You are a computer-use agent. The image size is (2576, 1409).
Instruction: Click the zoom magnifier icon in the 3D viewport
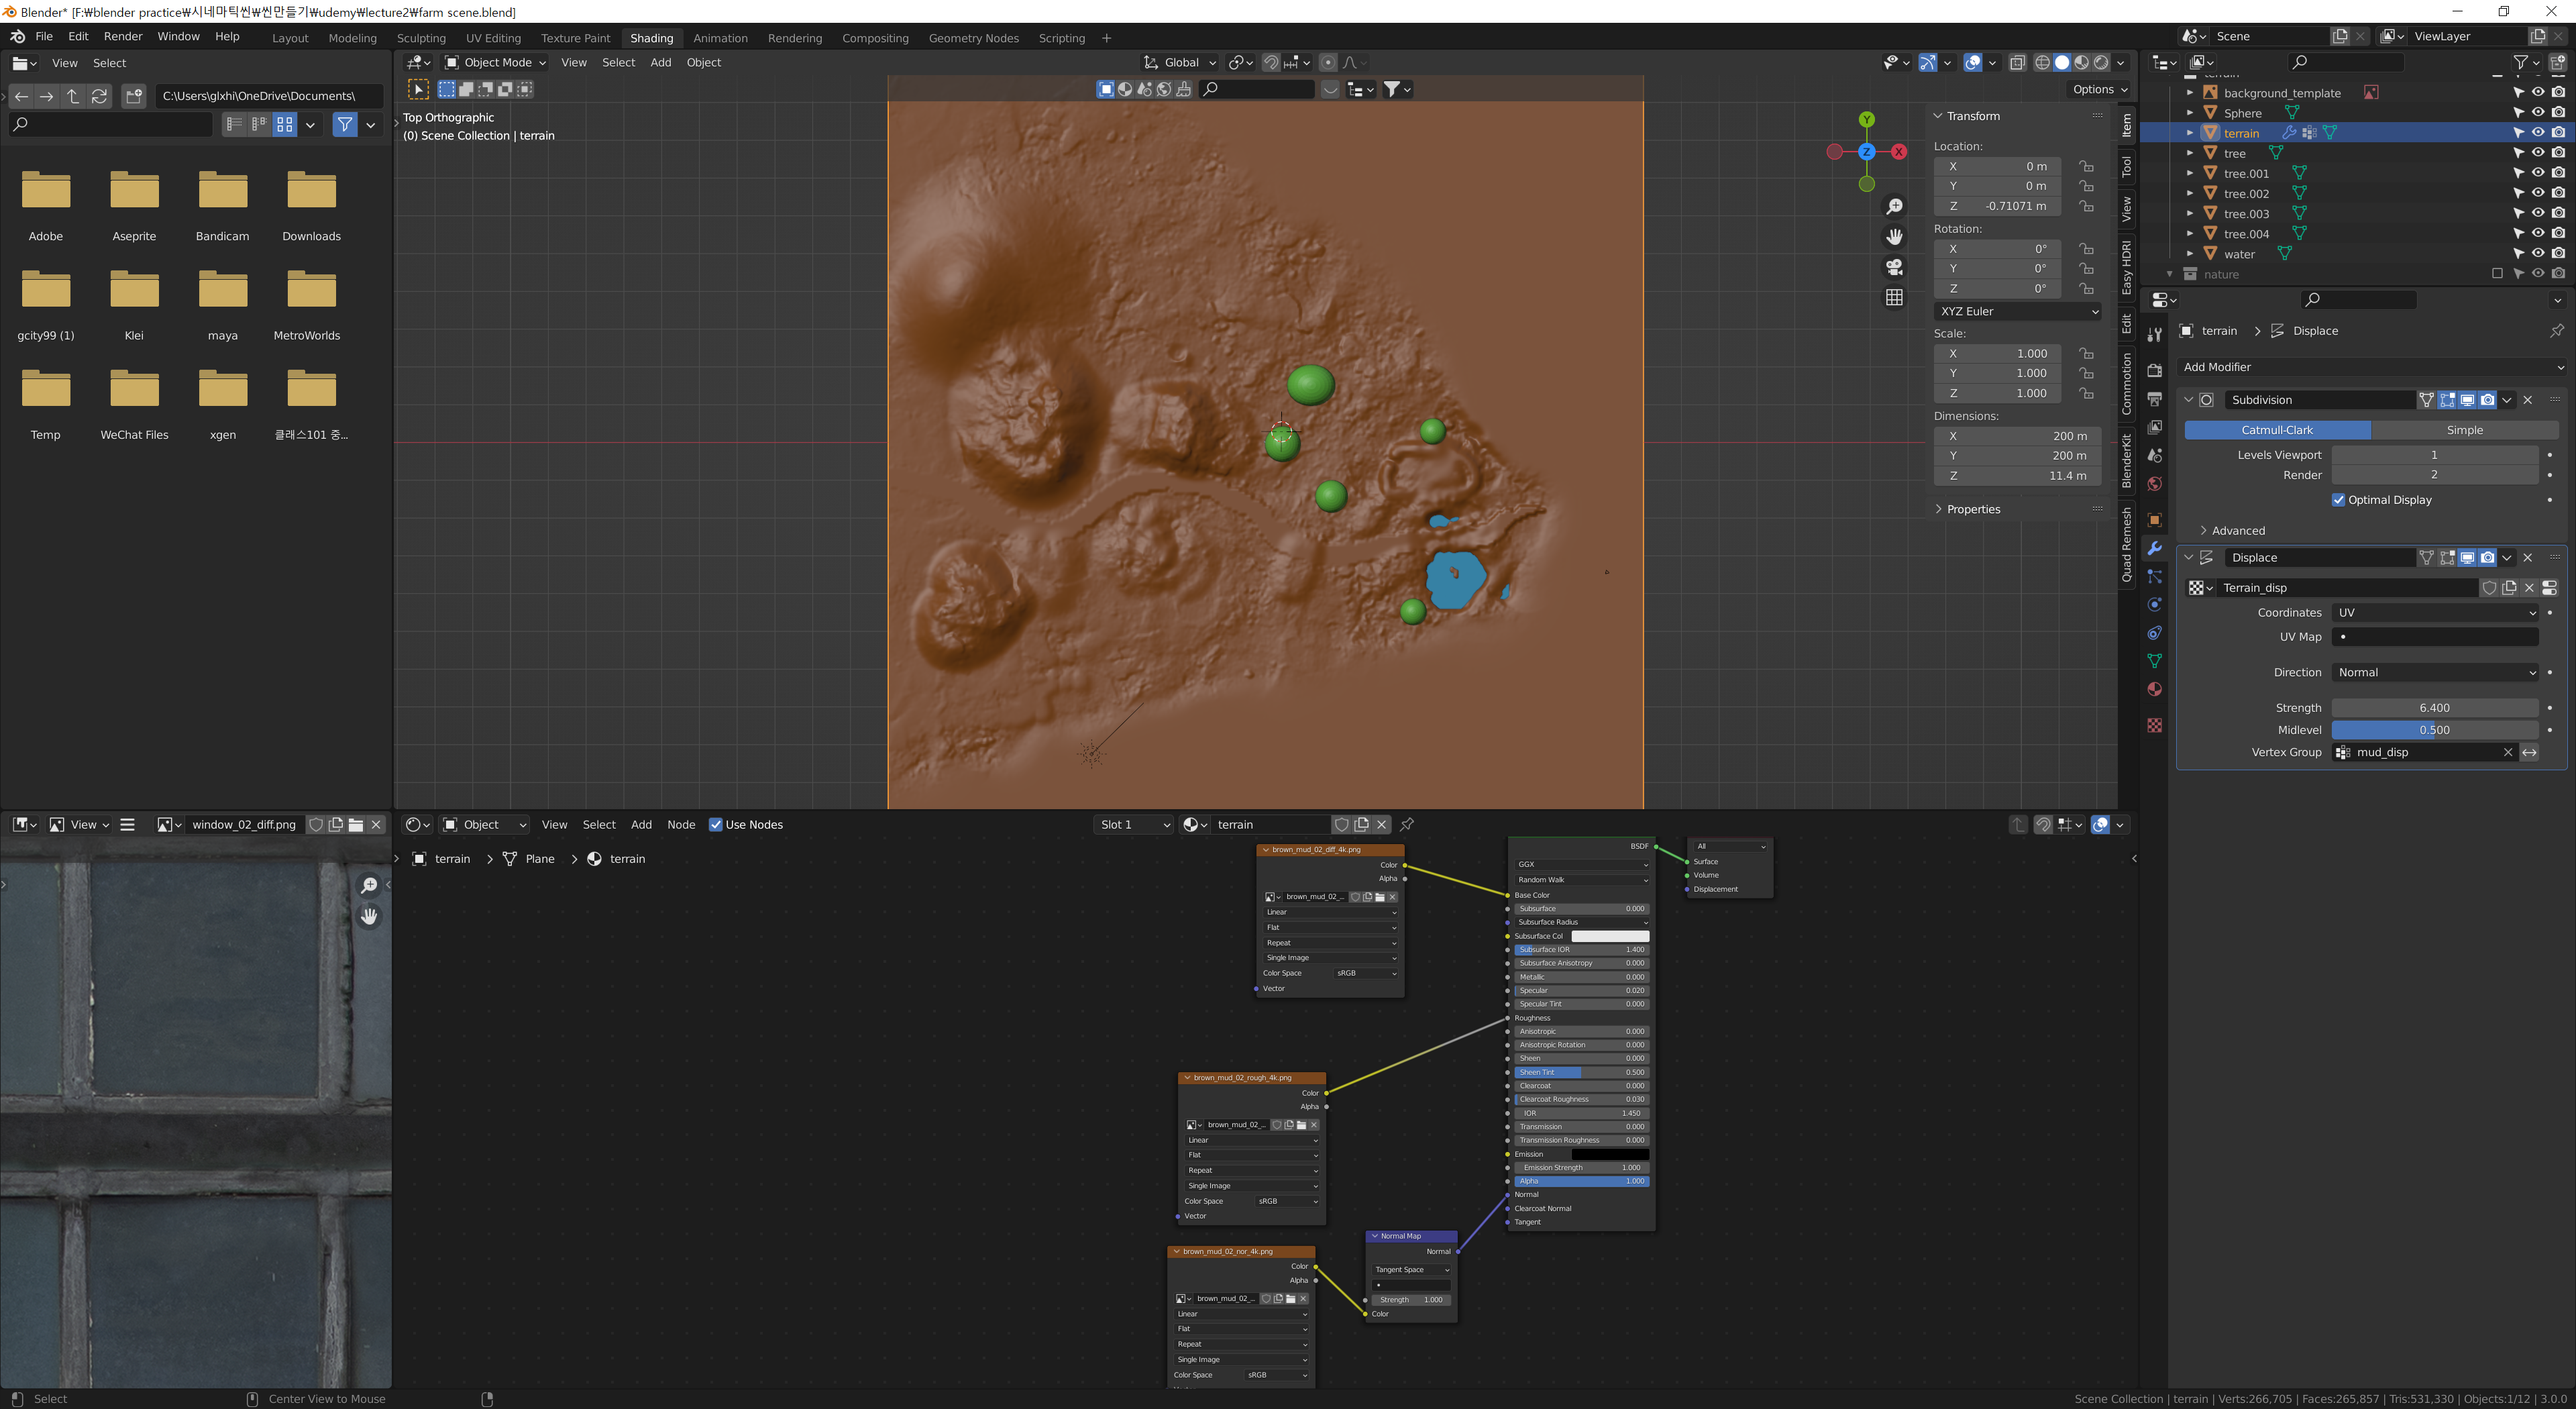click(x=1894, y=207)
